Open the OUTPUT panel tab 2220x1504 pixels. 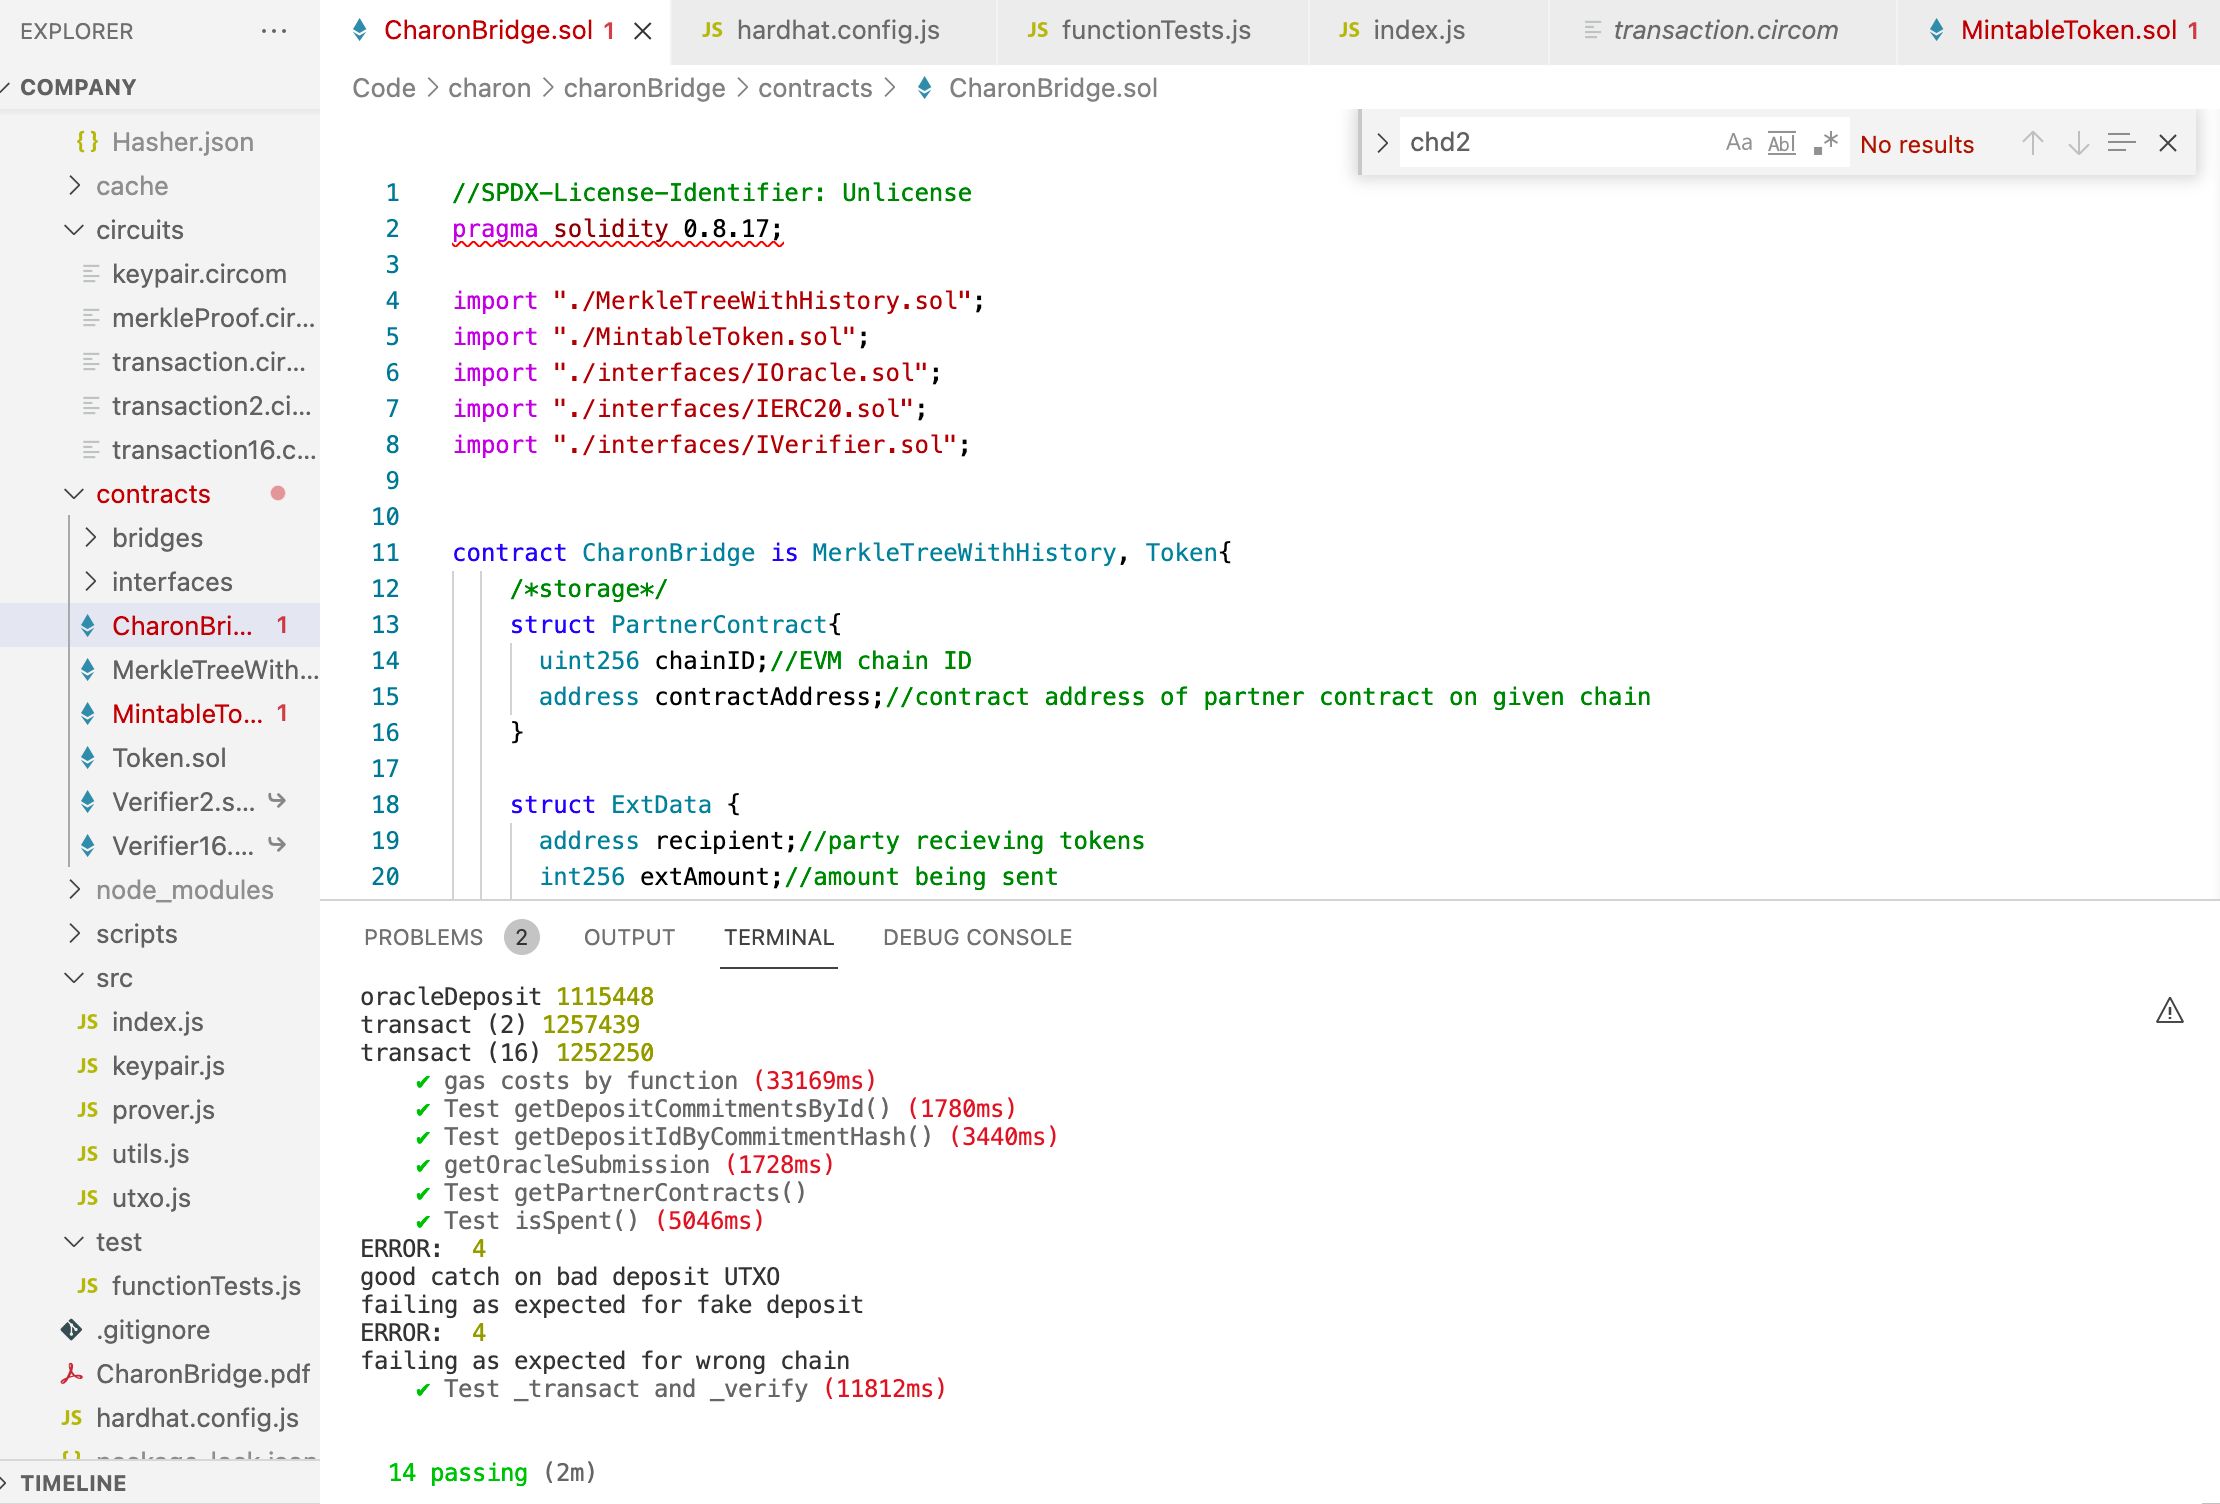click(629, 938)
